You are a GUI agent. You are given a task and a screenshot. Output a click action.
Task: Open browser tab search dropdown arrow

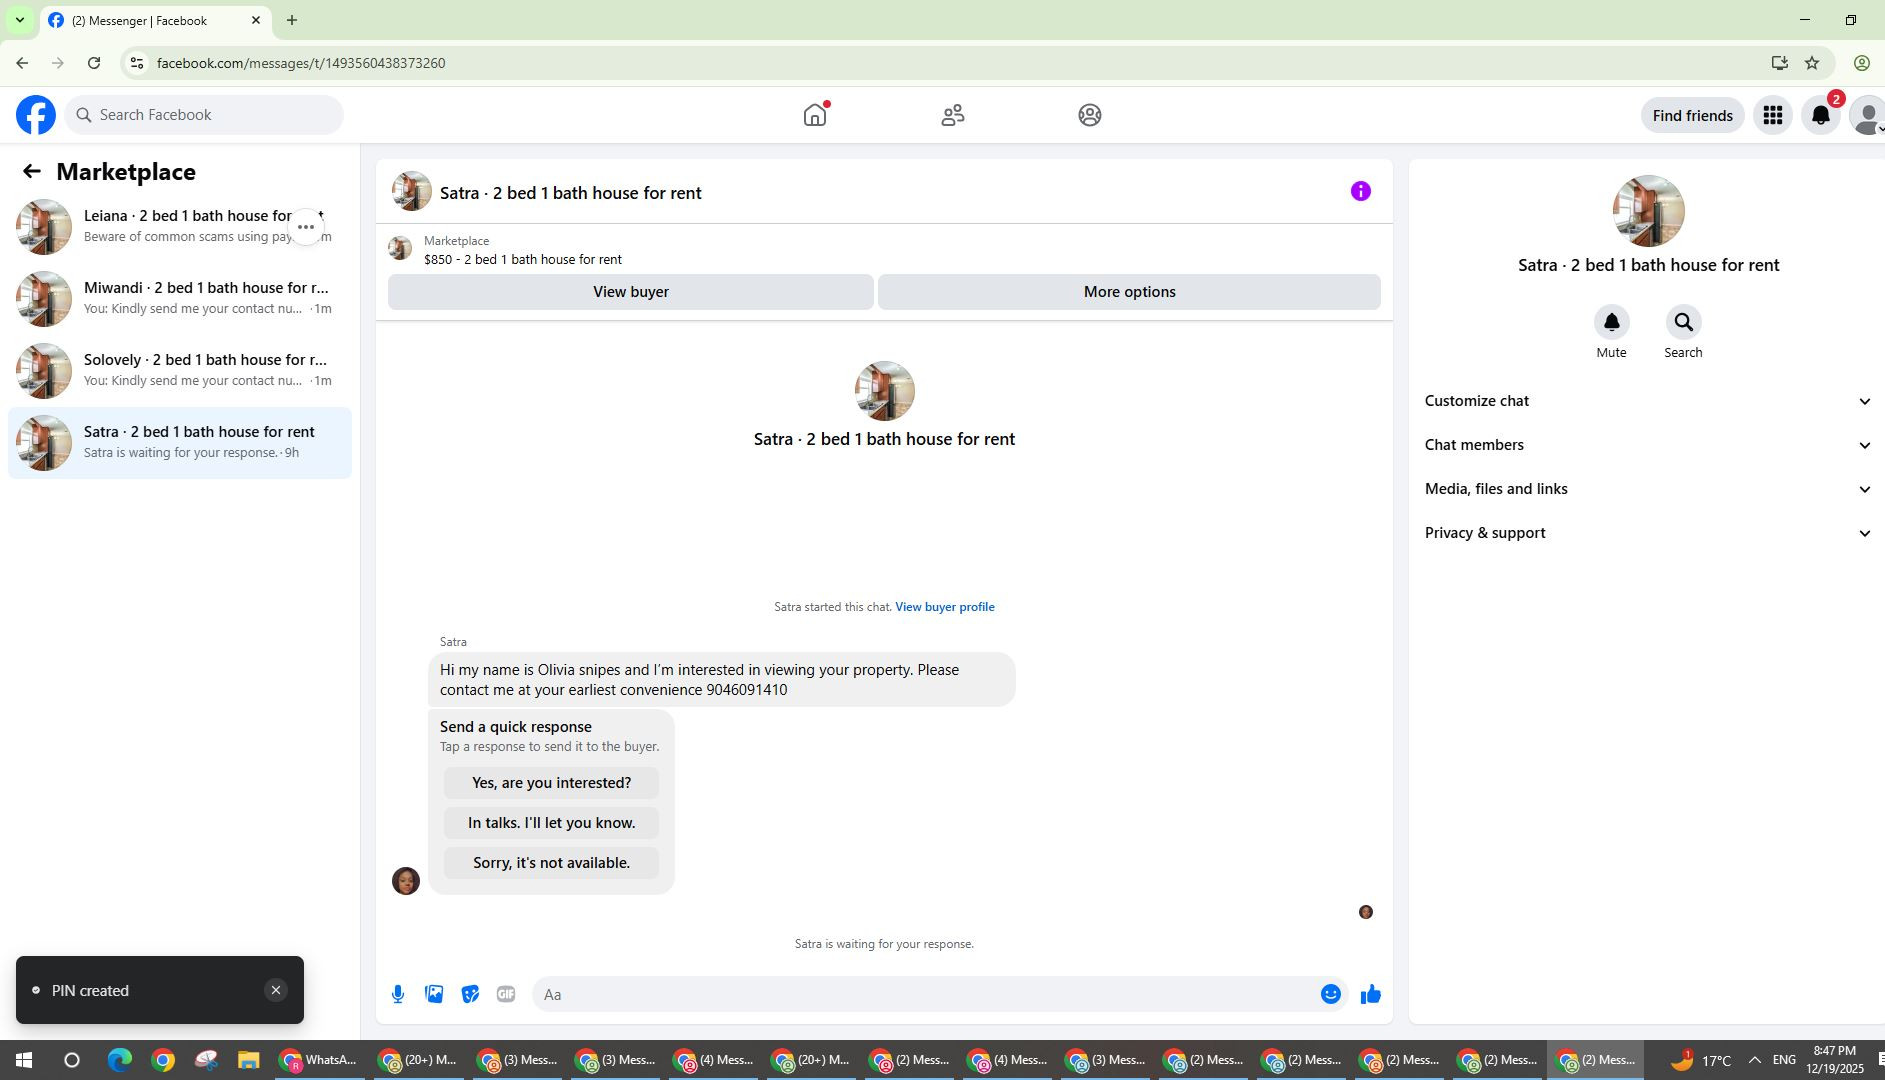[19, 20]
